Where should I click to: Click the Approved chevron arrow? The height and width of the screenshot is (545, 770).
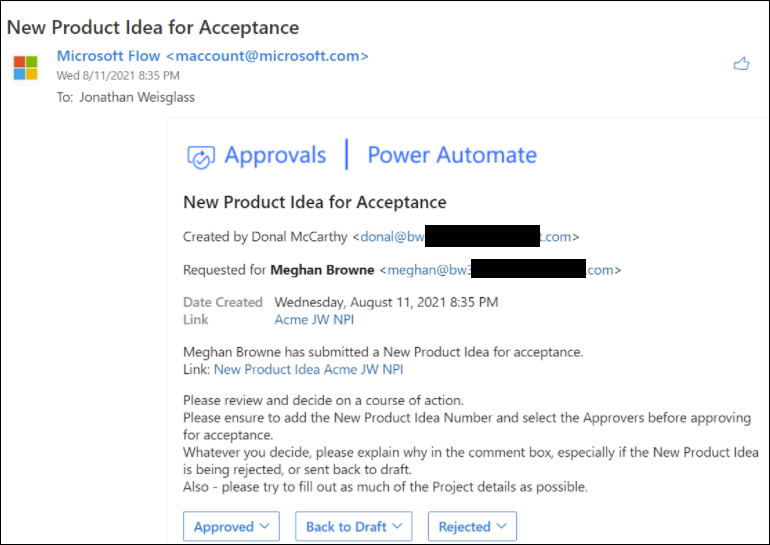click(265, 526)
